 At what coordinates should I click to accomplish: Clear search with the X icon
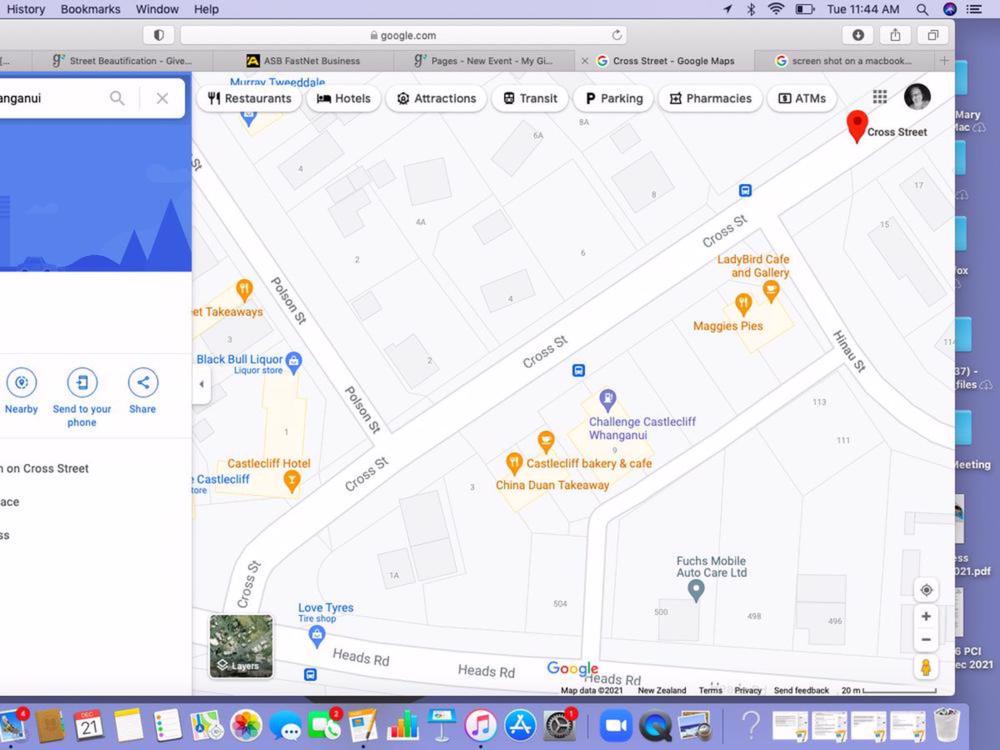point(162,98)
